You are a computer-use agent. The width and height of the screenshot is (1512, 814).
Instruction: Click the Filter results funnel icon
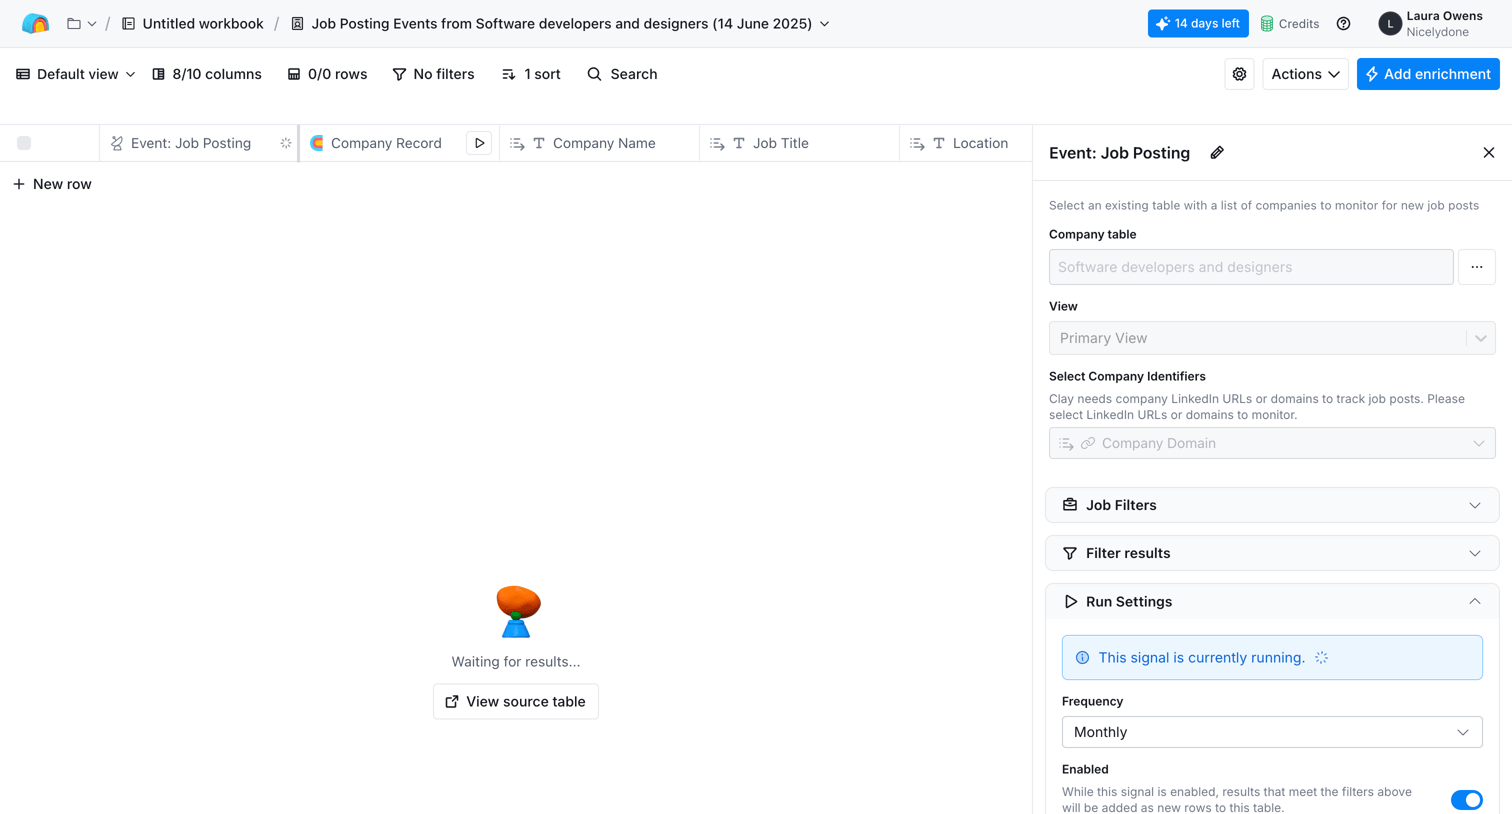pos(1069,553)
